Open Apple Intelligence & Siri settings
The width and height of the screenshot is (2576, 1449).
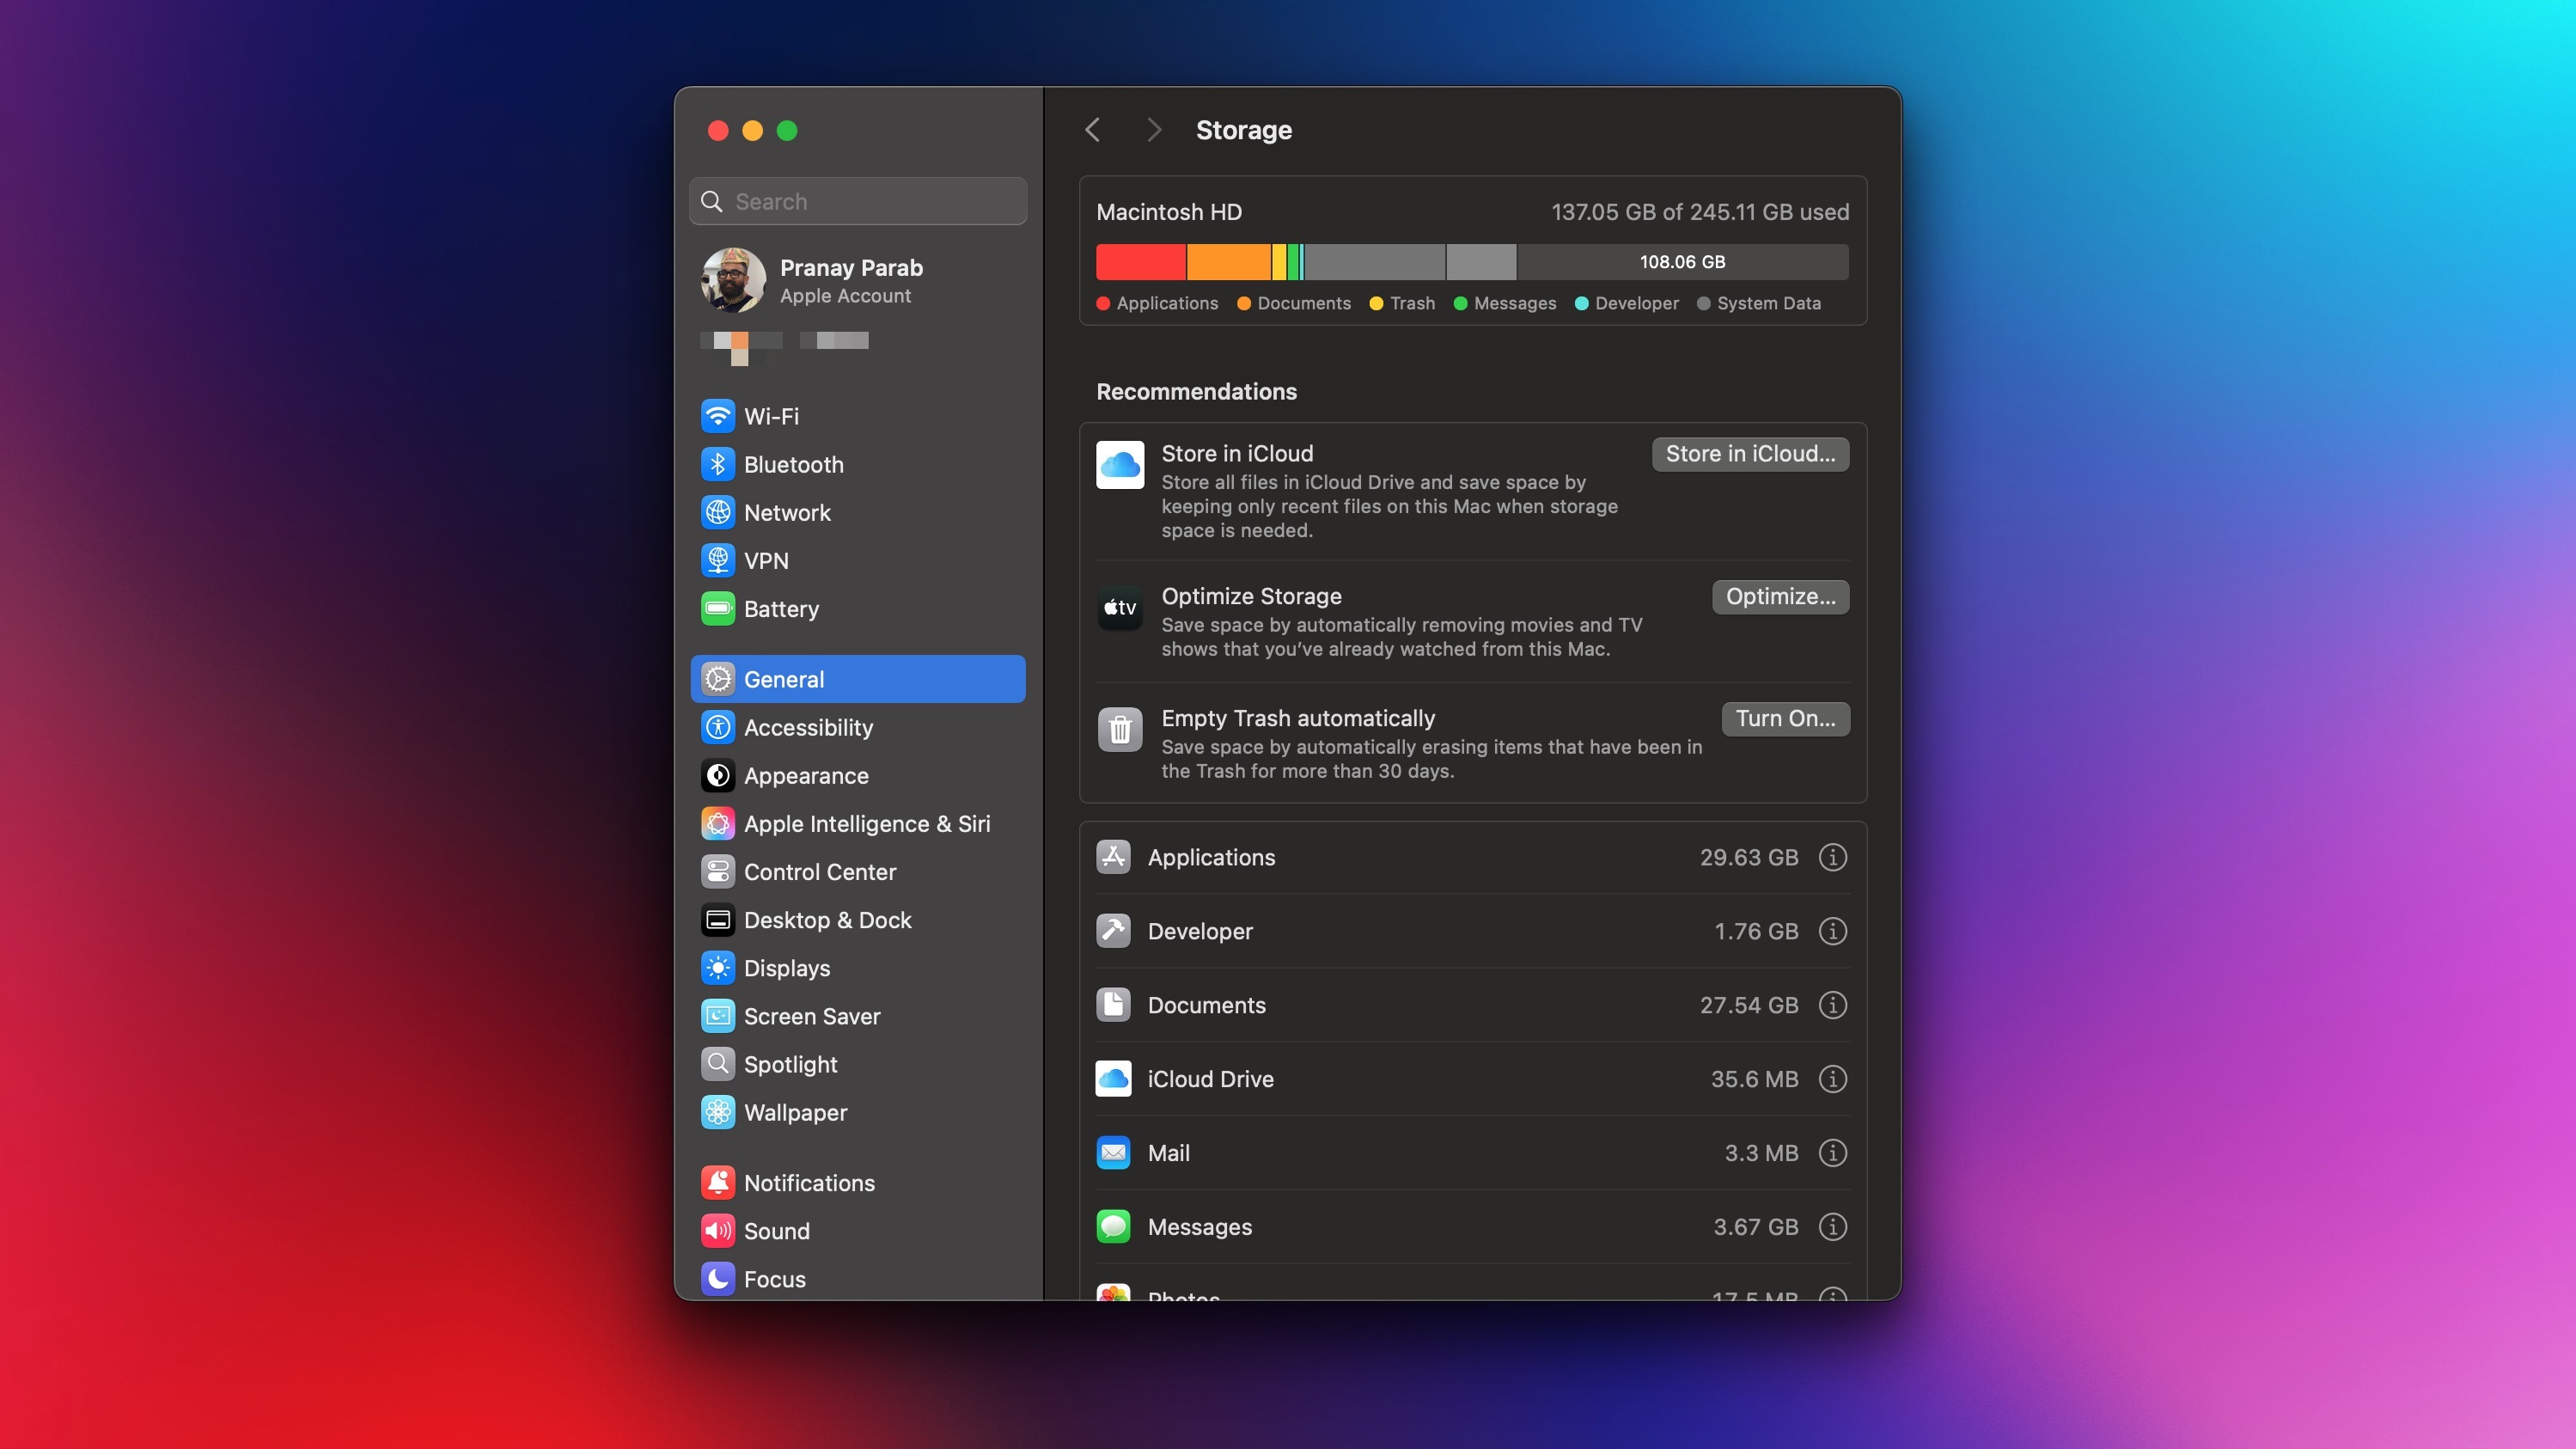coord(718,823)
